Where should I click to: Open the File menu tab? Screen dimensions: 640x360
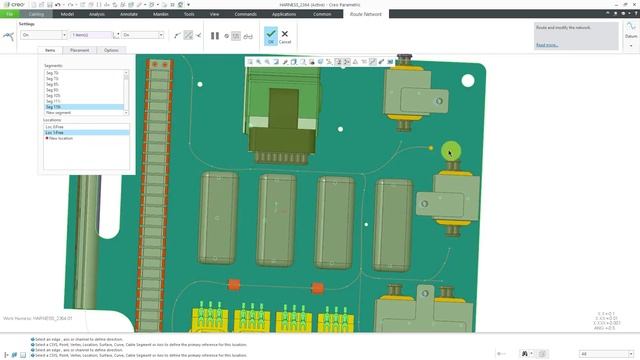point(9,14)
